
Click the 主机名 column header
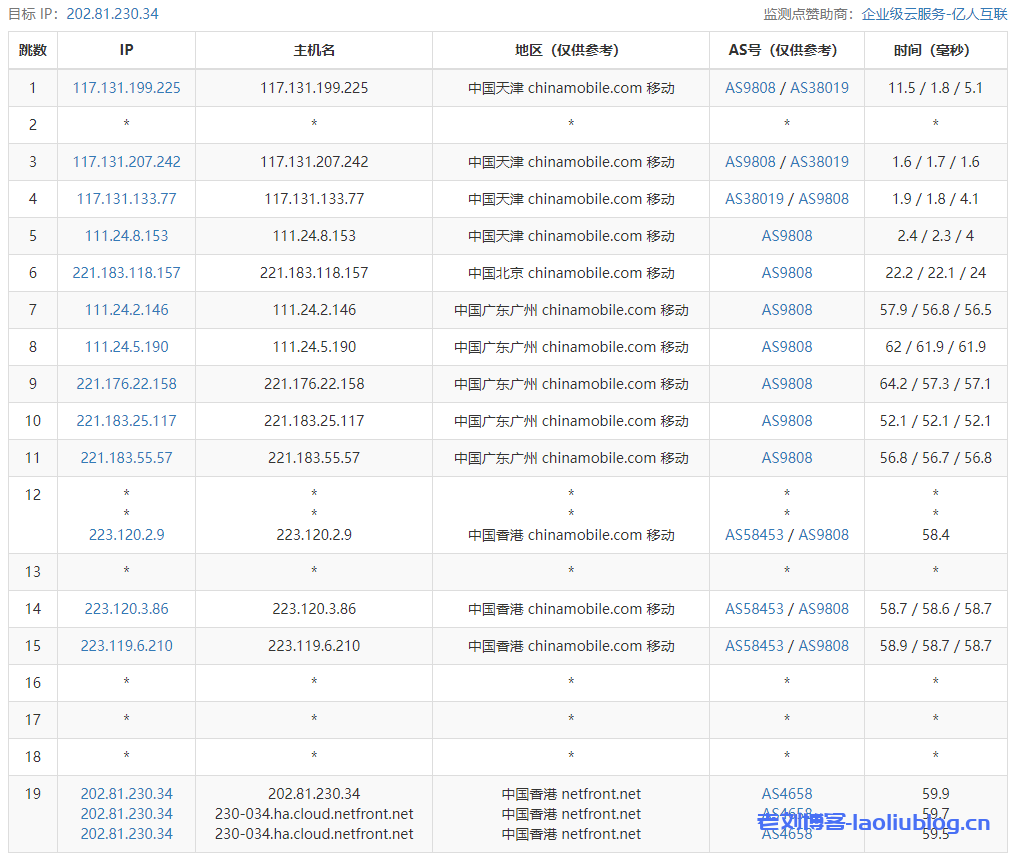[314, 50]
